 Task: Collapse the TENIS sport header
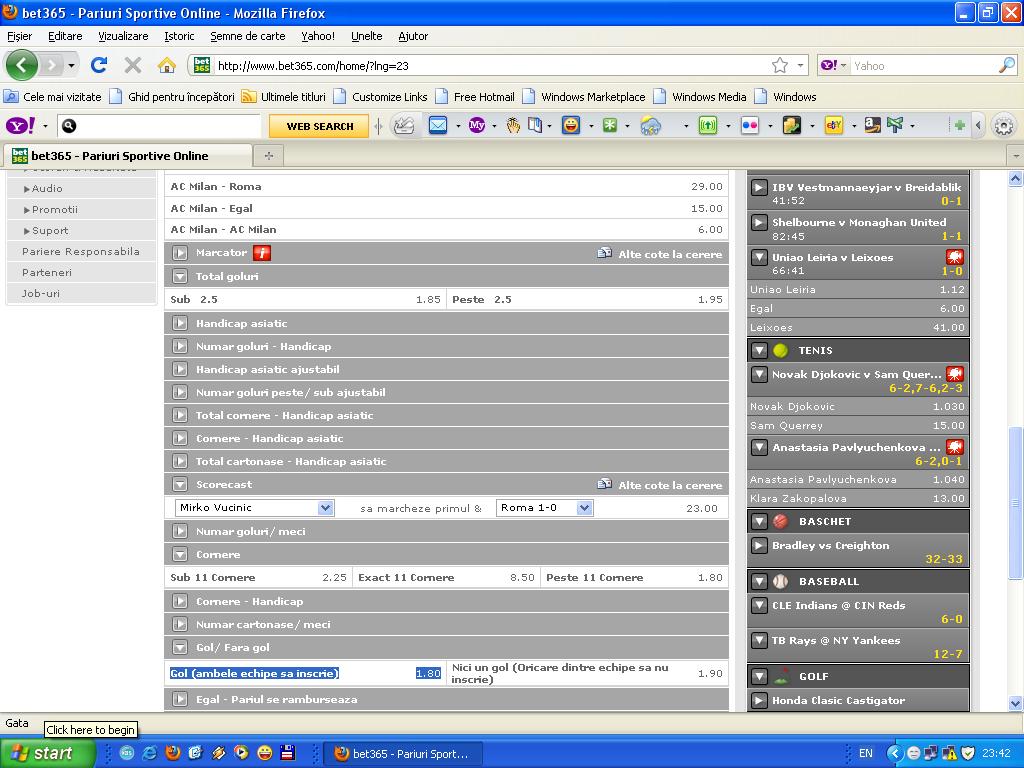759,350
